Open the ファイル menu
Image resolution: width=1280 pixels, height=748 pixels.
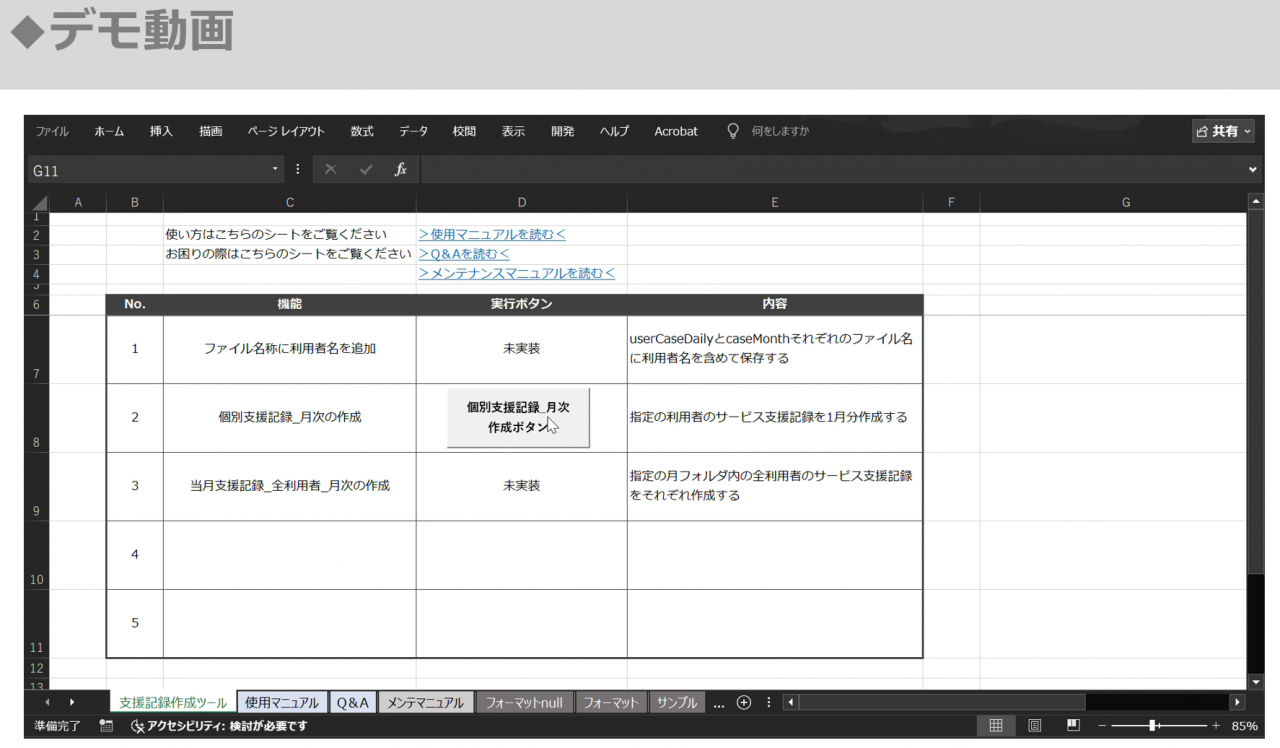[52, 131]
